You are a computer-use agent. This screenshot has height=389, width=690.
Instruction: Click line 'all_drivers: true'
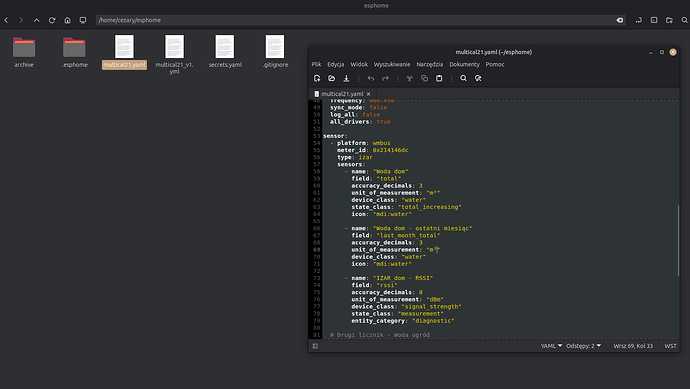360,121
